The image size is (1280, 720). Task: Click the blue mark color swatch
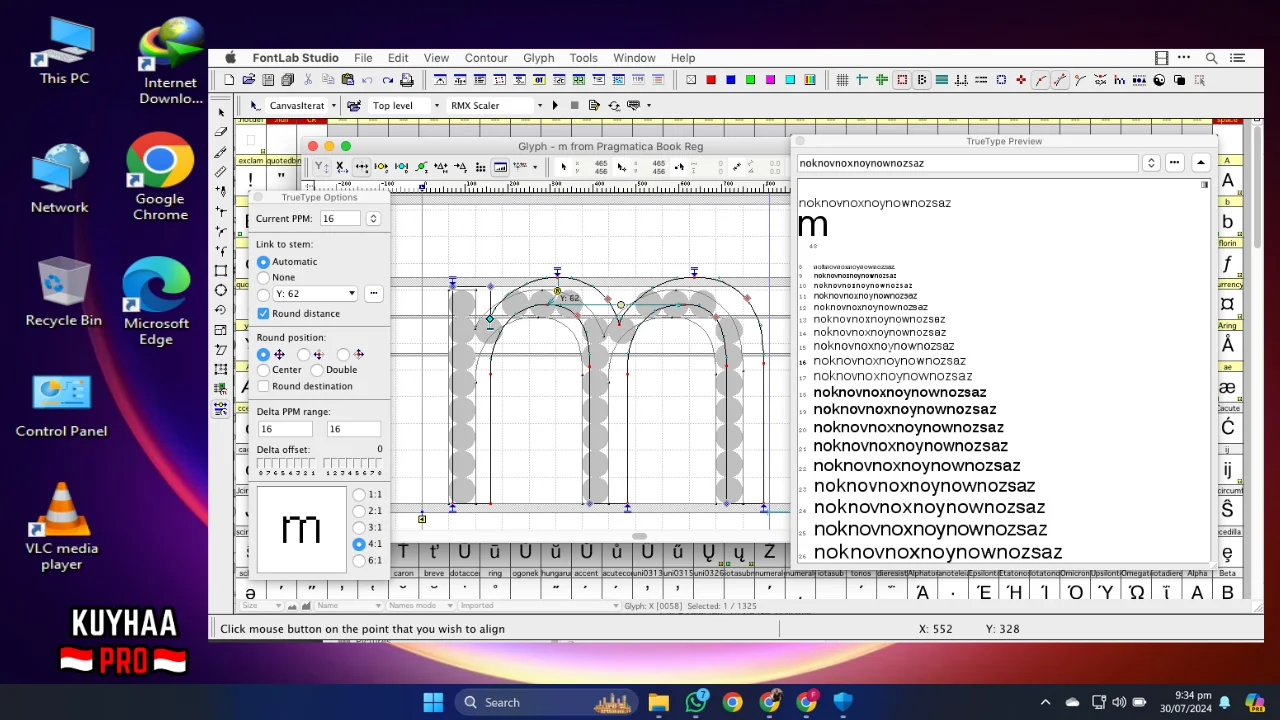[731, 80]
